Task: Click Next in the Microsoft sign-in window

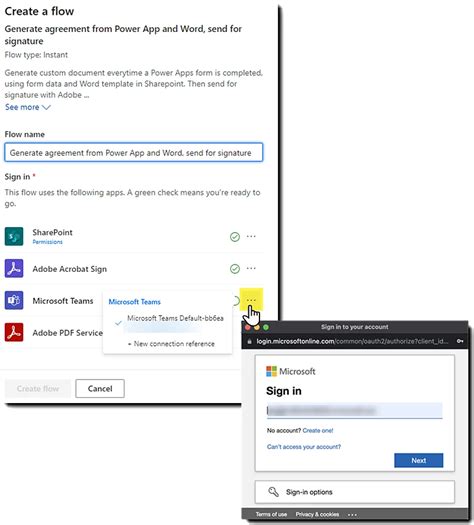Action: click(418, 460)
